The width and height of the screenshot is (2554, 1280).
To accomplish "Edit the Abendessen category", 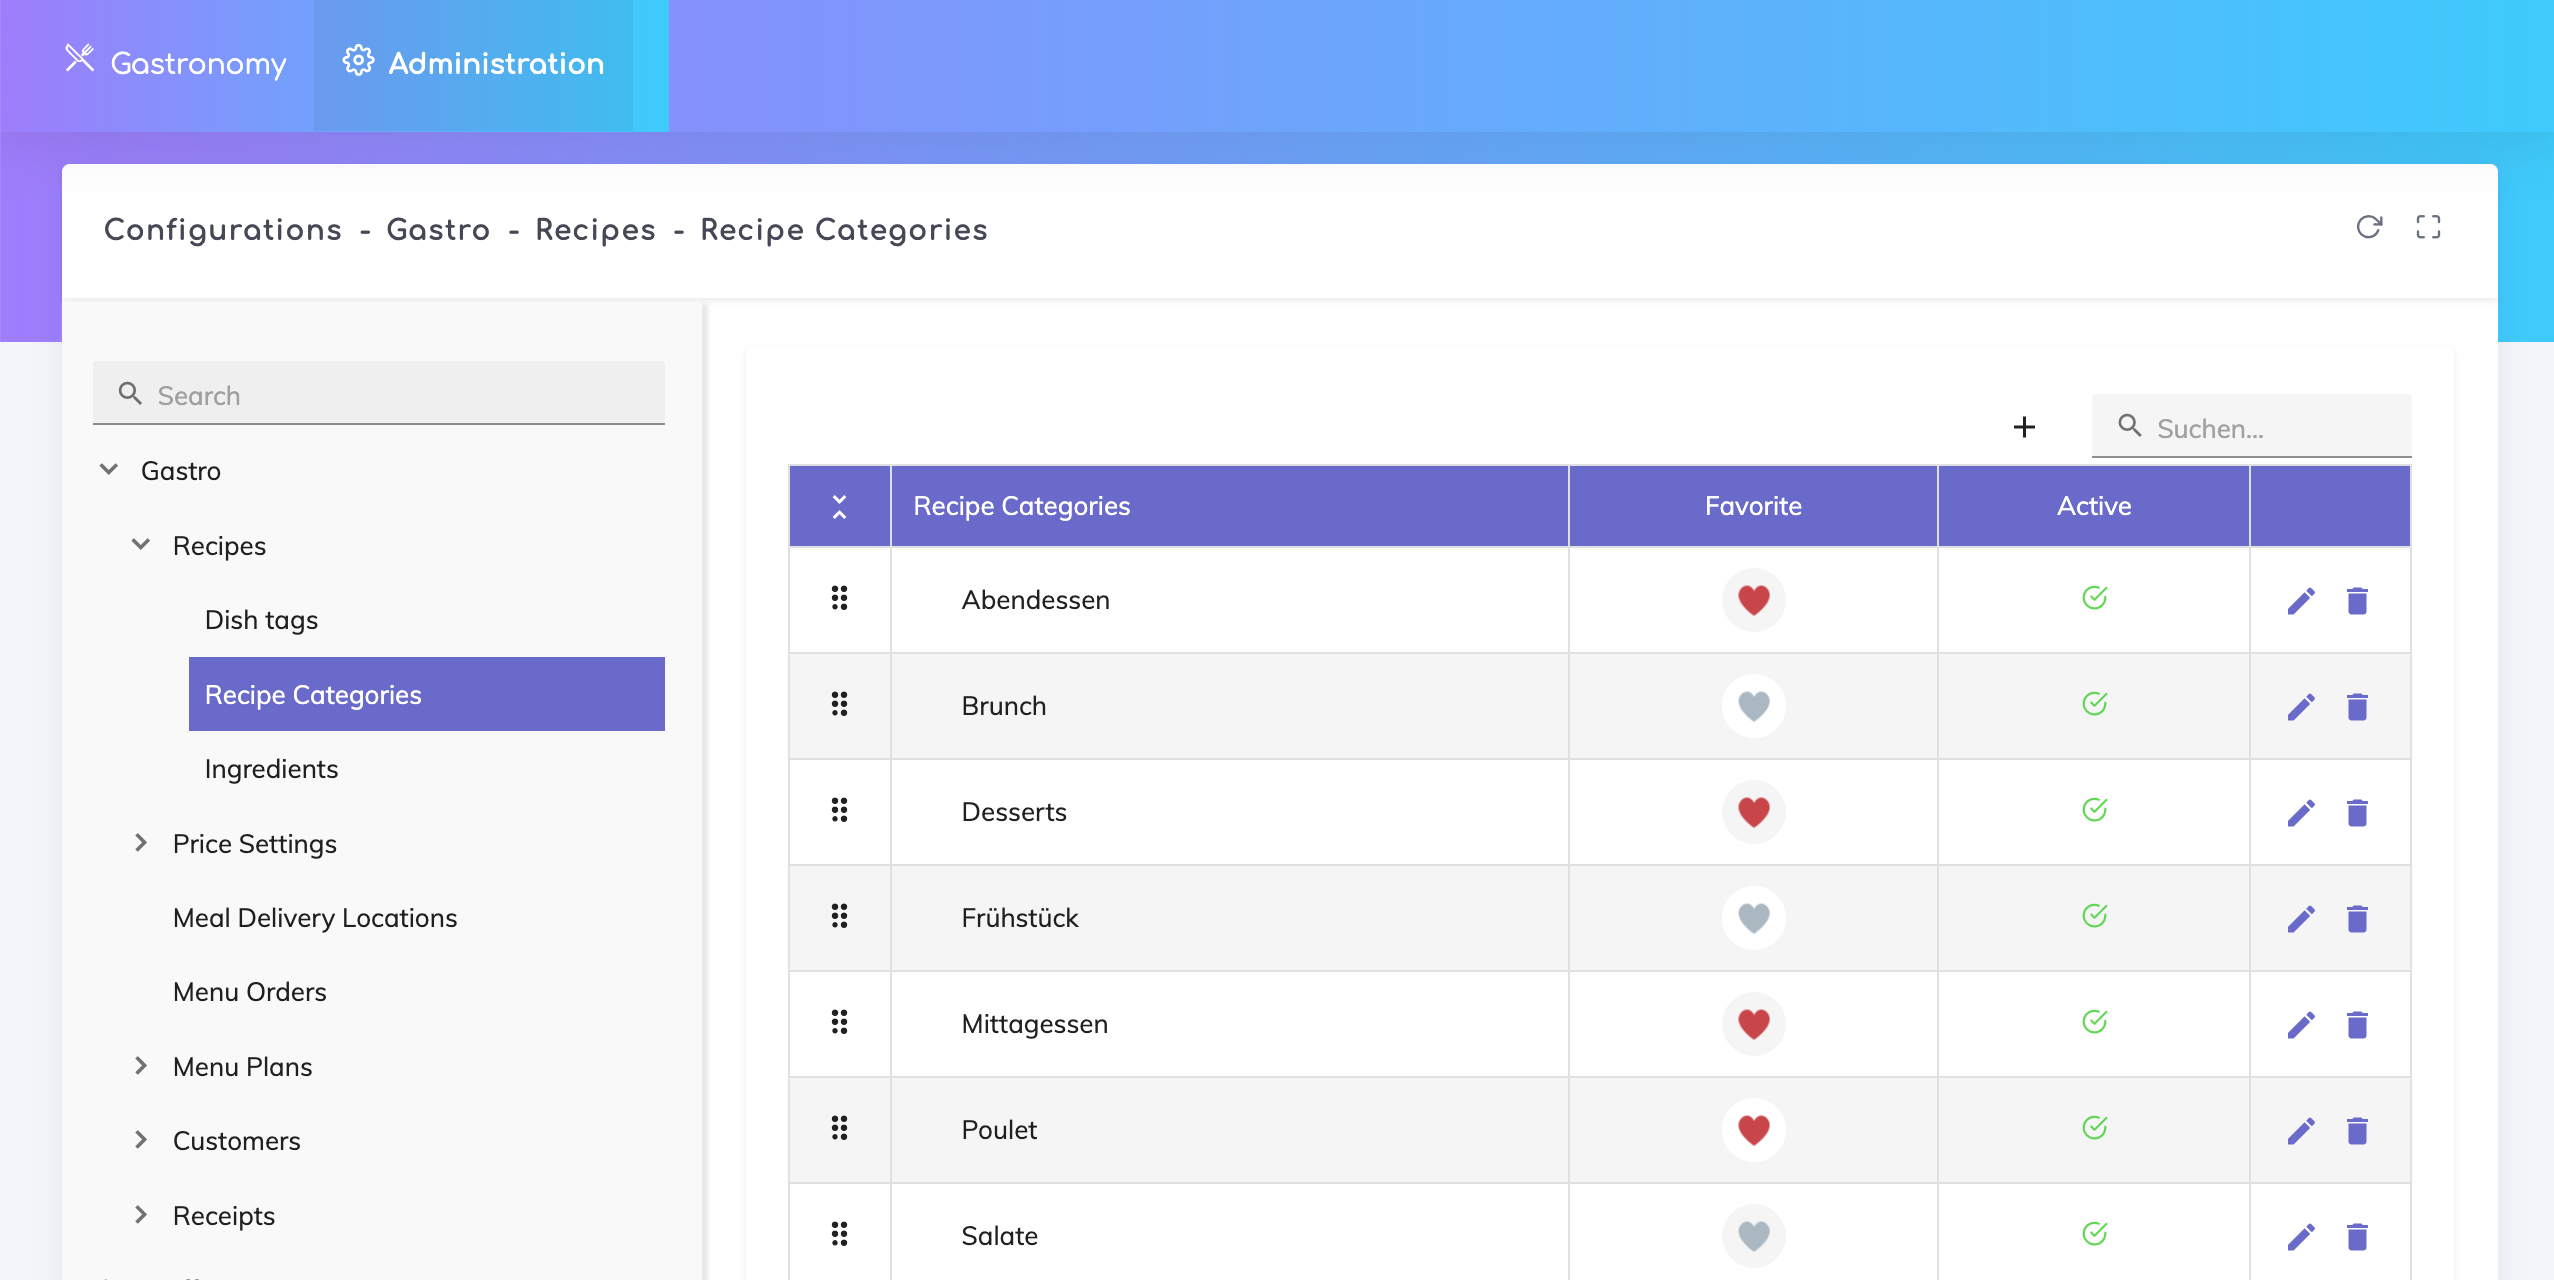I will [2301, 601].
